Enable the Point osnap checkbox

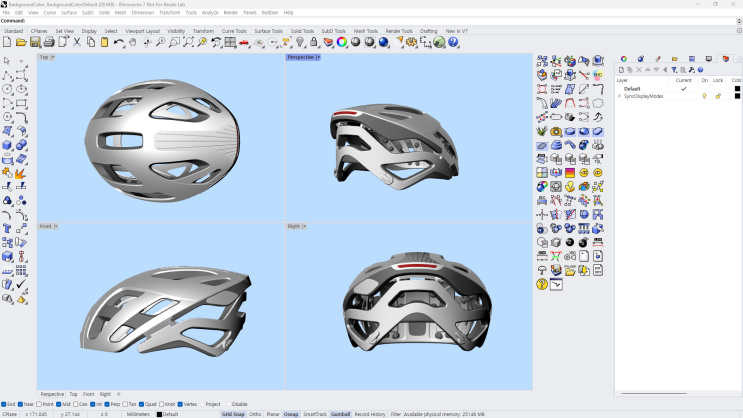pyautogui.click(x=39, y=404)
